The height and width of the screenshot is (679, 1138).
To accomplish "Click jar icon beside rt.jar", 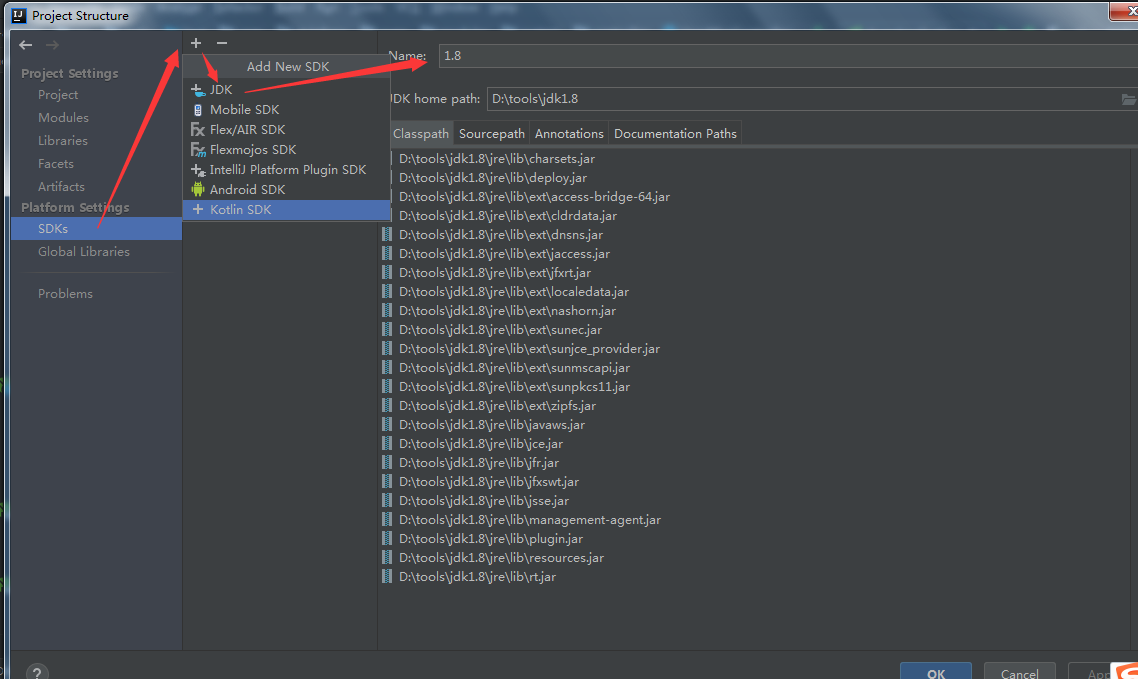I will point(387,577).
